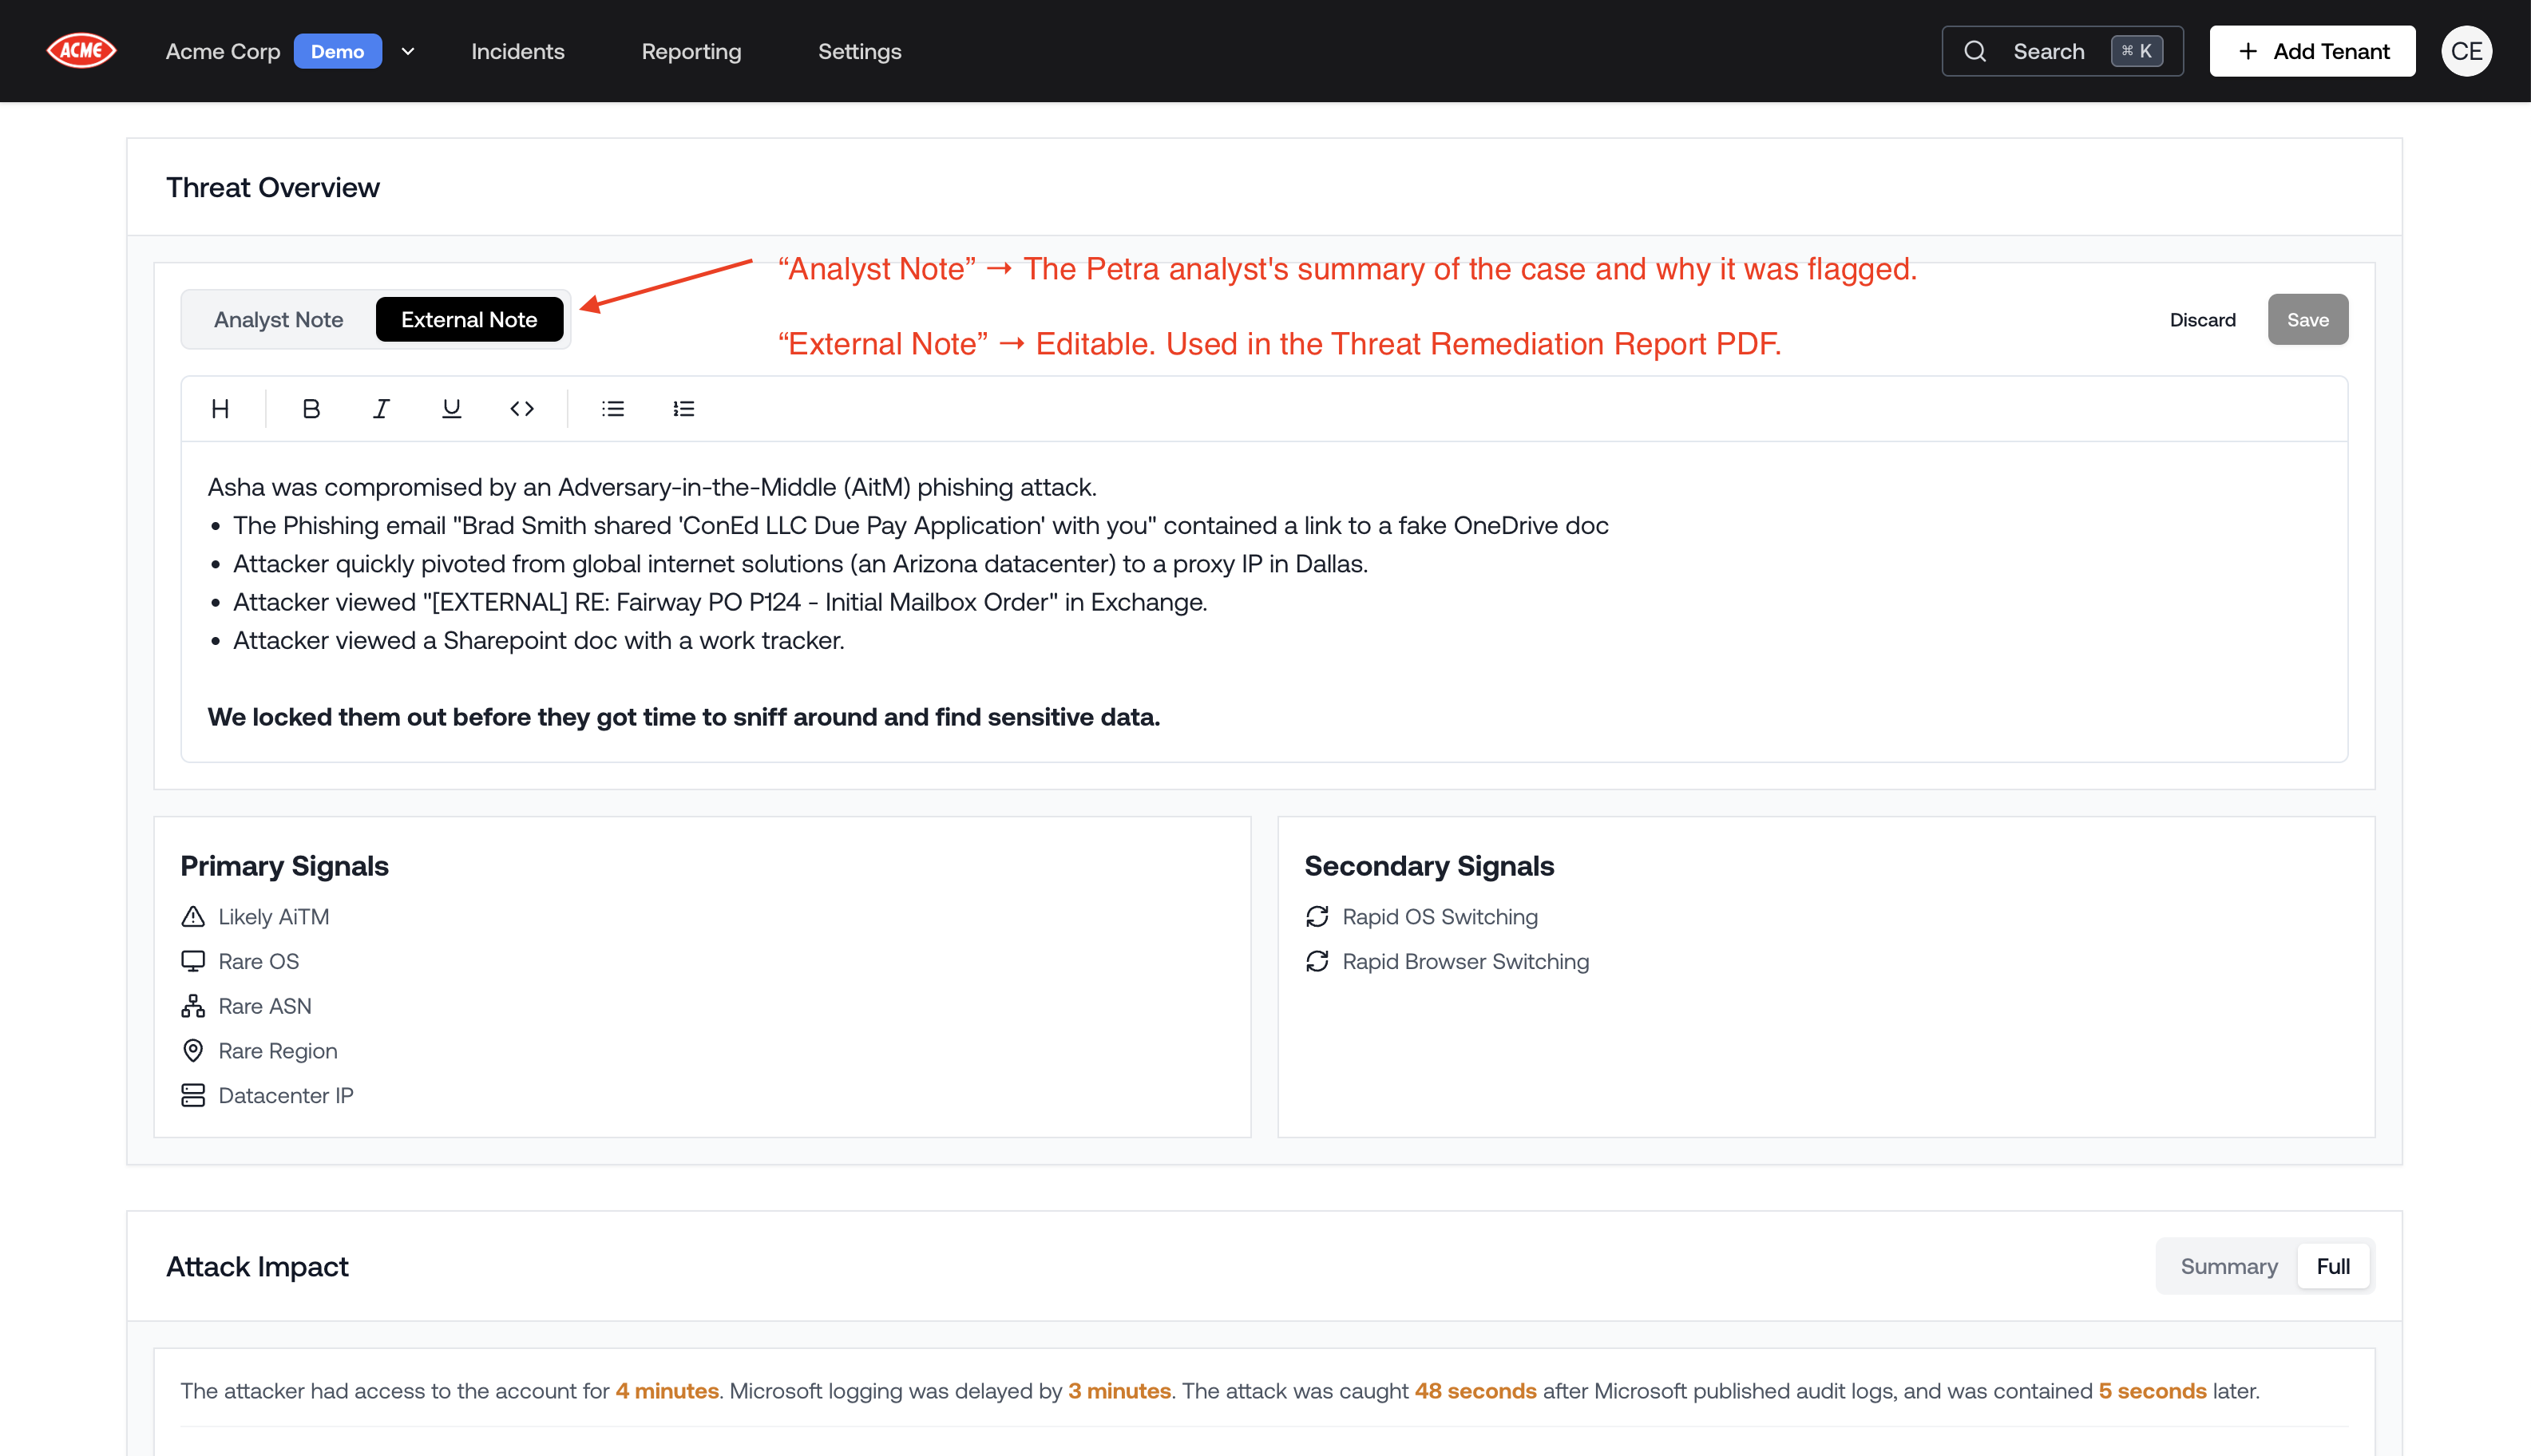Insert code block via code icon

522,409
